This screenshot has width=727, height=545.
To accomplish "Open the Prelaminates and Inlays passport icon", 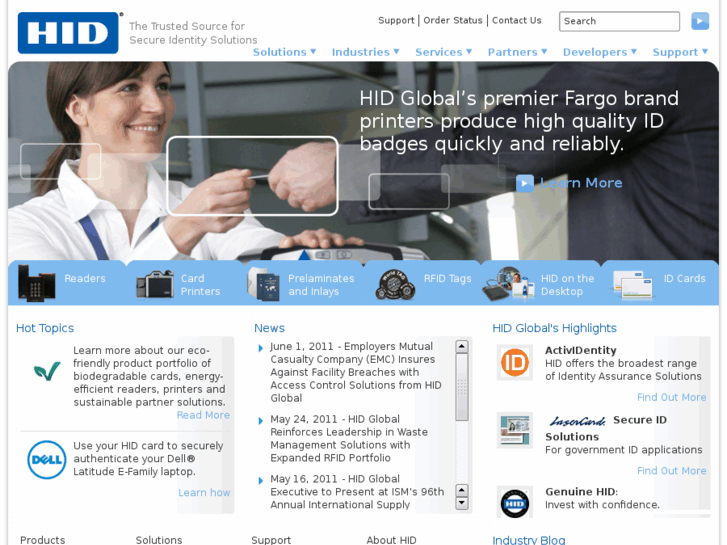I will [x=263, y=284].
